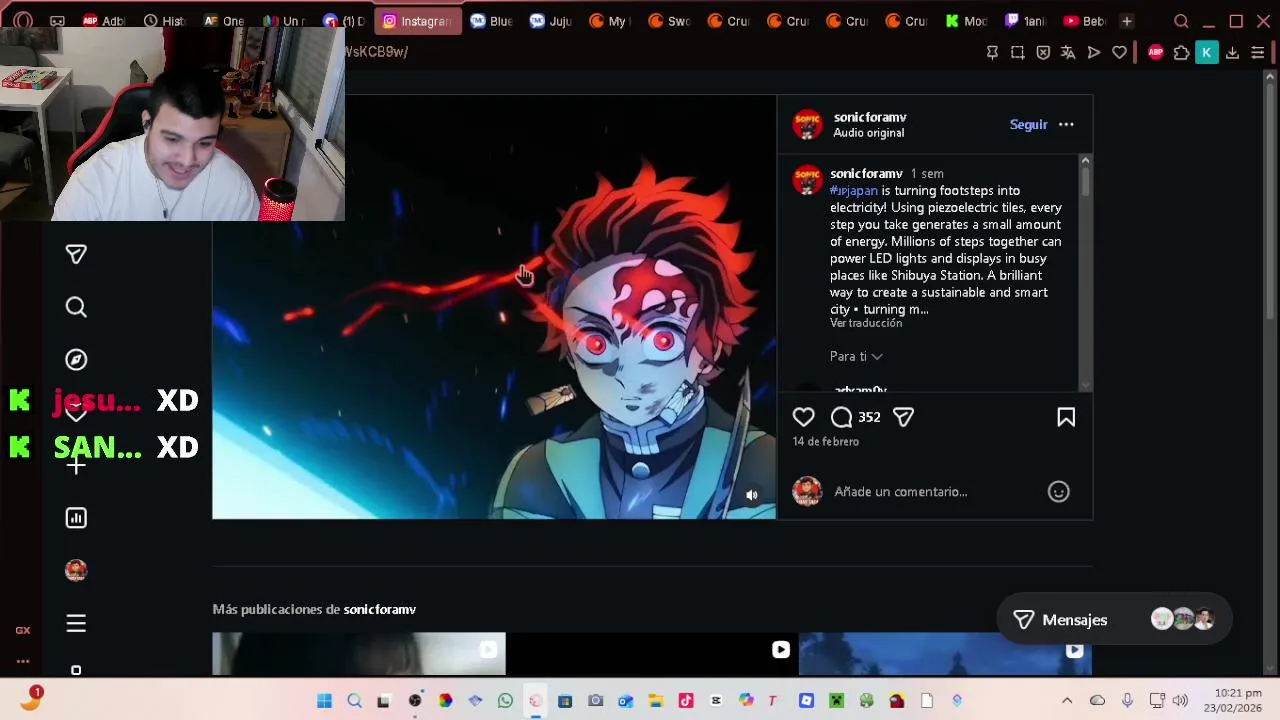1280x720 pixels.
Task: Open the emoji picker in comment box
Action: [x=1058, y=491]
